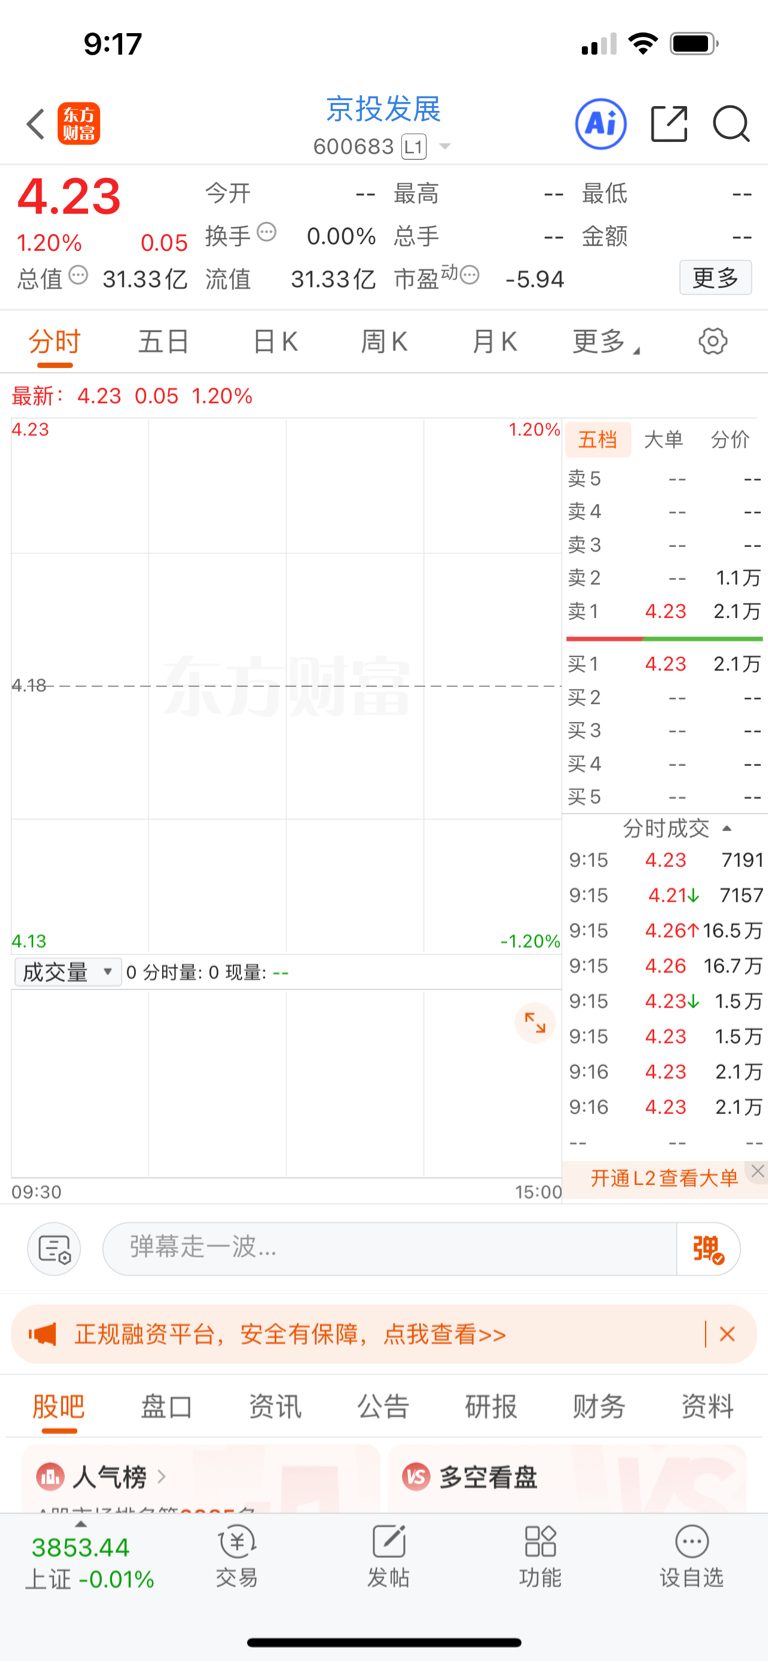The height and width of the screenshot is (1662, 768).
Task: Tap the trade row with 16.7万
Action: (666, 966)
